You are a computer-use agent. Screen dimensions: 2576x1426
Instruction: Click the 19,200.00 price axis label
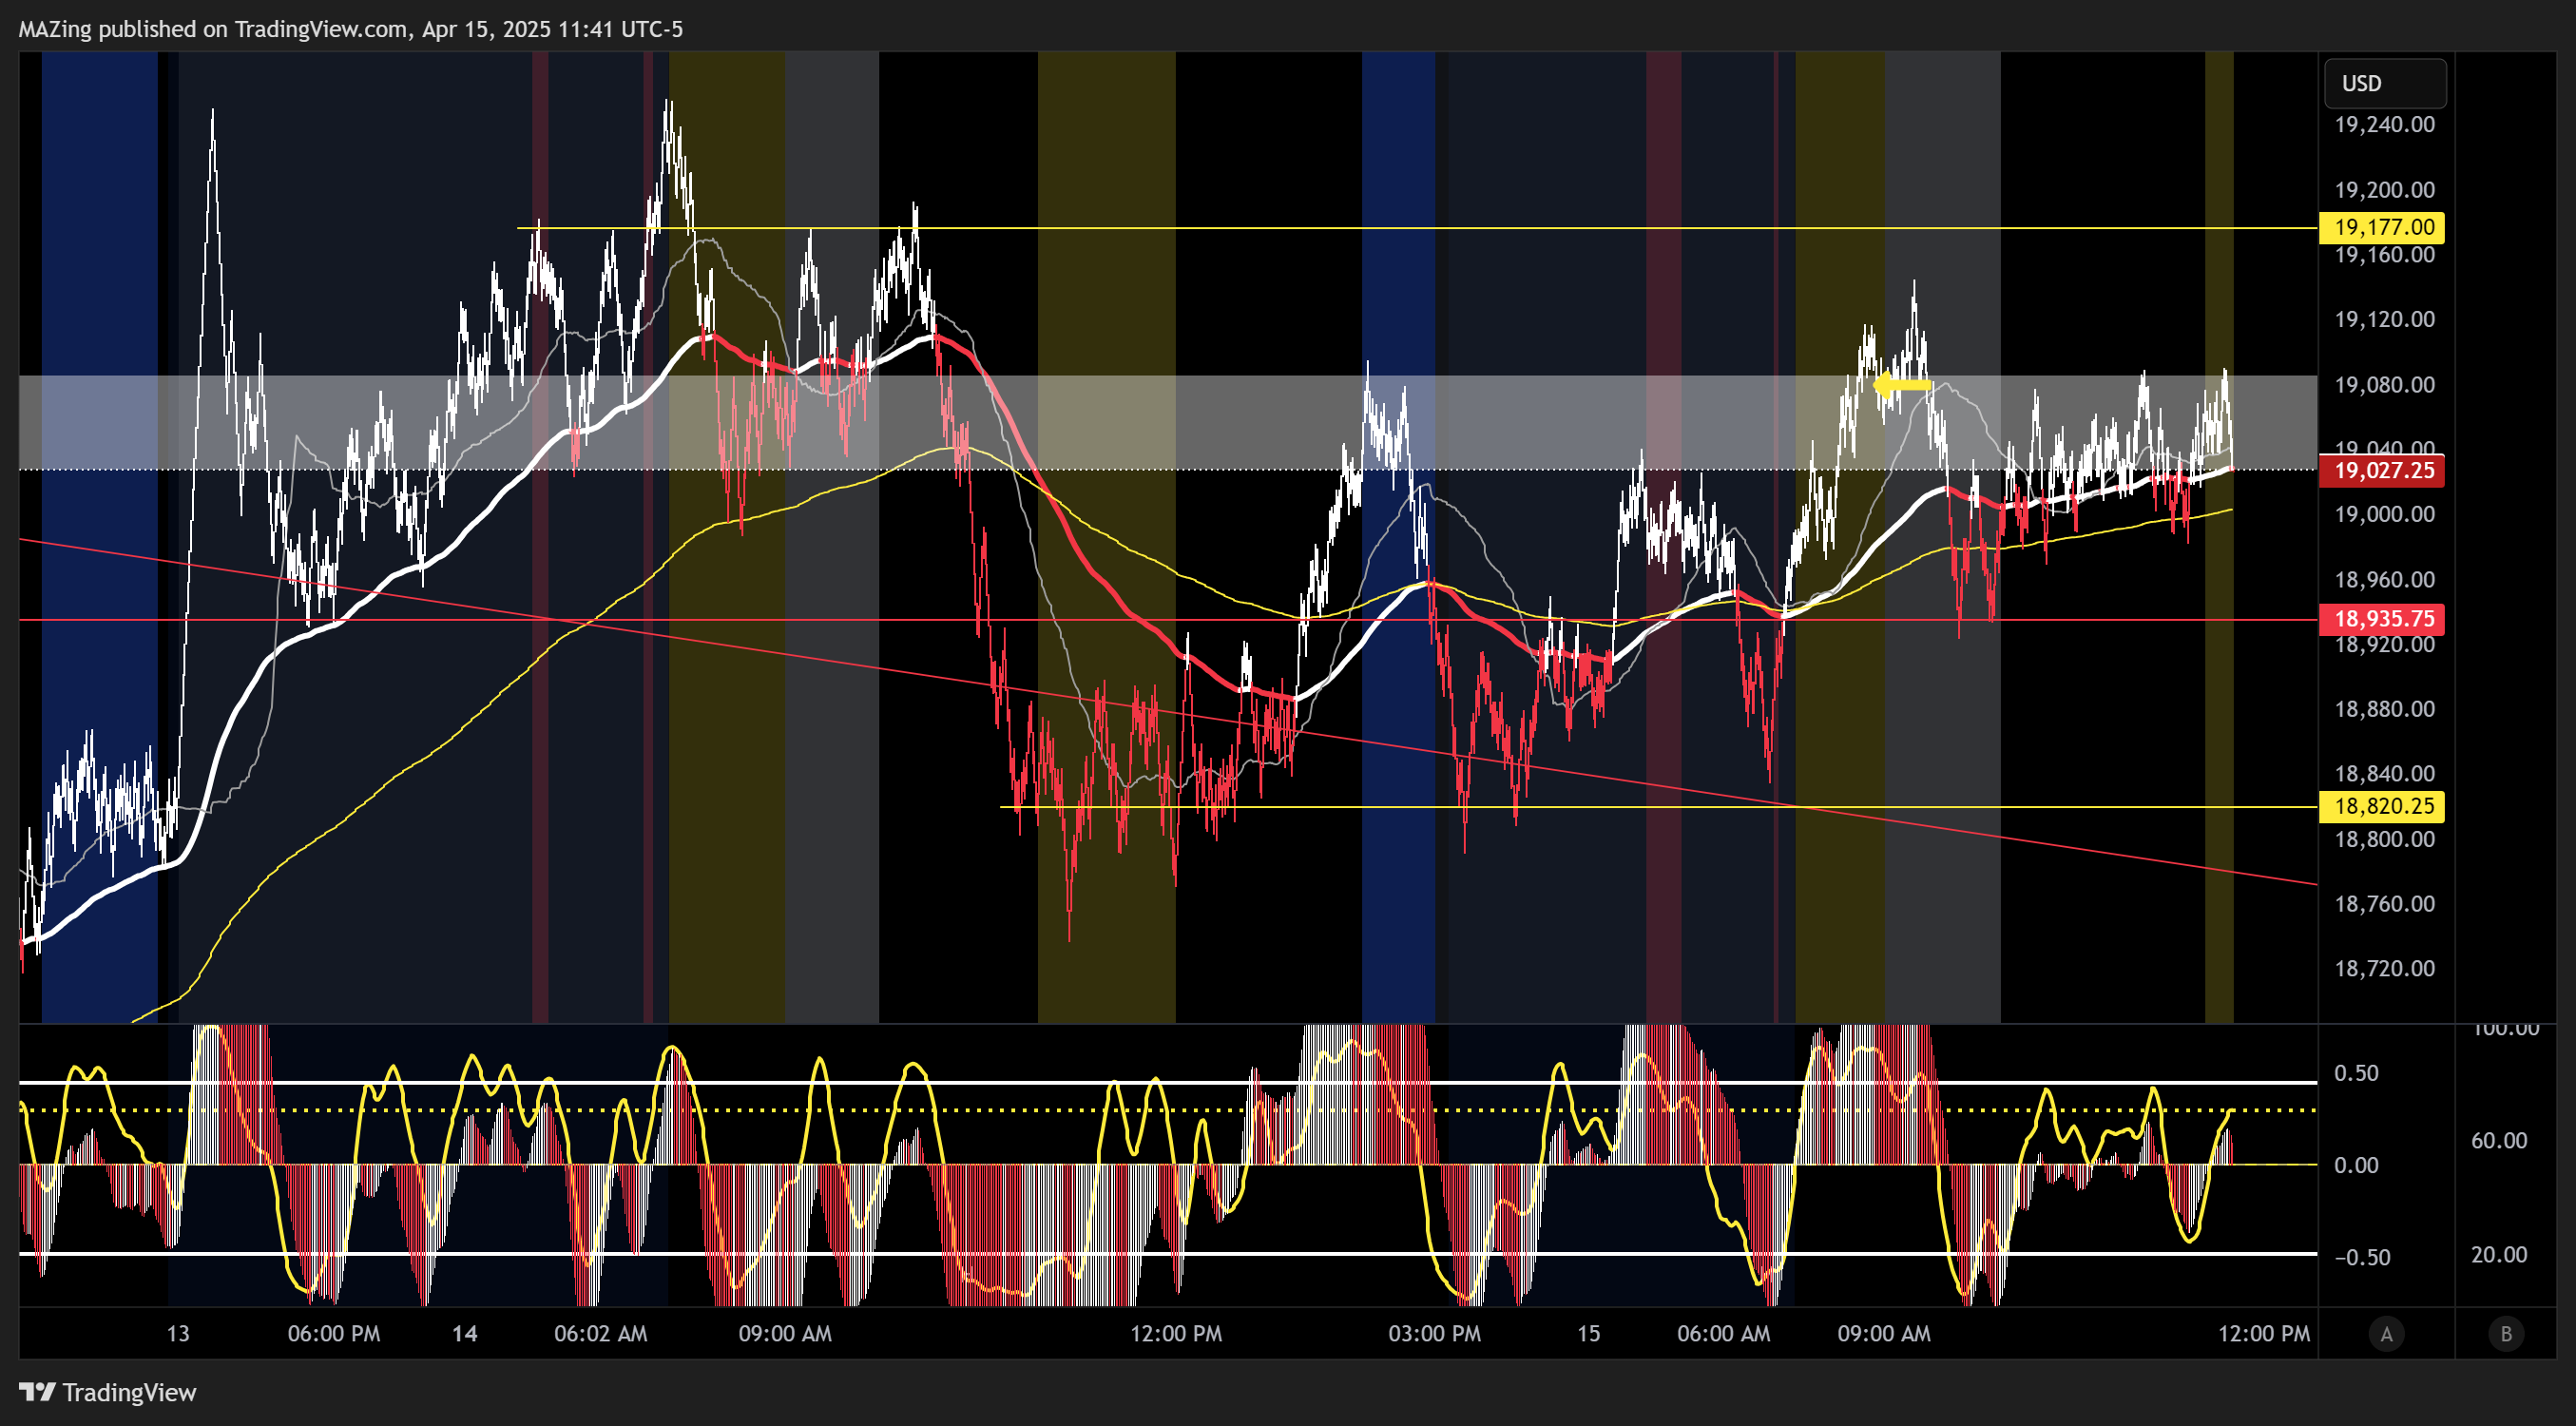pos(2384,190)
